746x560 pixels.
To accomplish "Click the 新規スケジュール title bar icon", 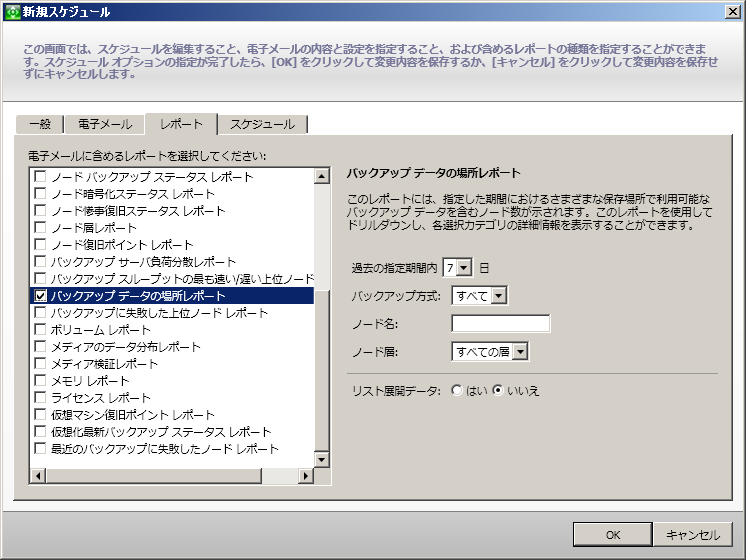I will (12, 12).
